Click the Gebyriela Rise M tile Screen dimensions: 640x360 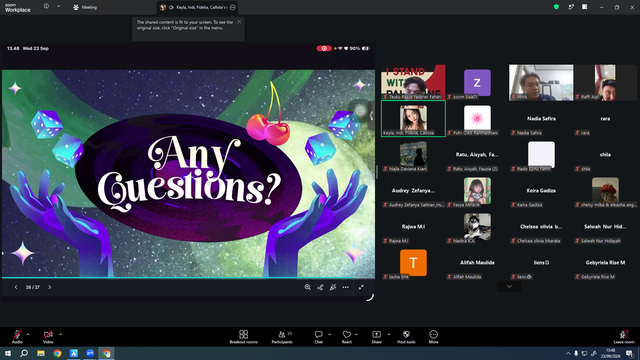(x=605, y=262)
